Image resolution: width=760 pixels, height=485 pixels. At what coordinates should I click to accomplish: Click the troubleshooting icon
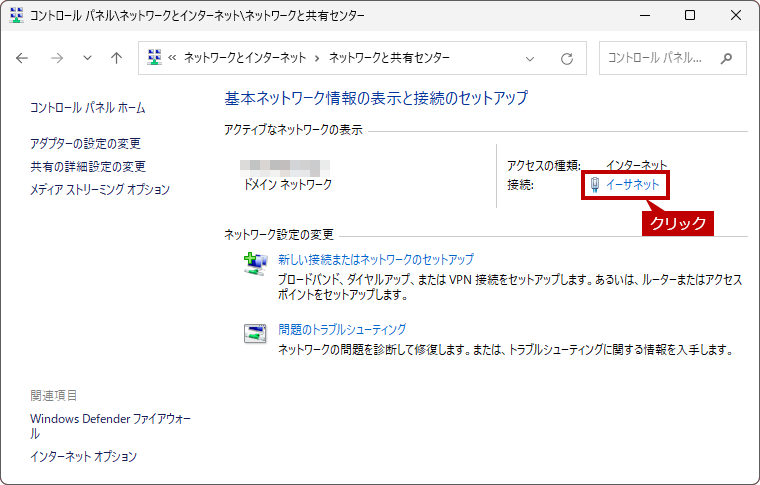click(x=255, y=333)
